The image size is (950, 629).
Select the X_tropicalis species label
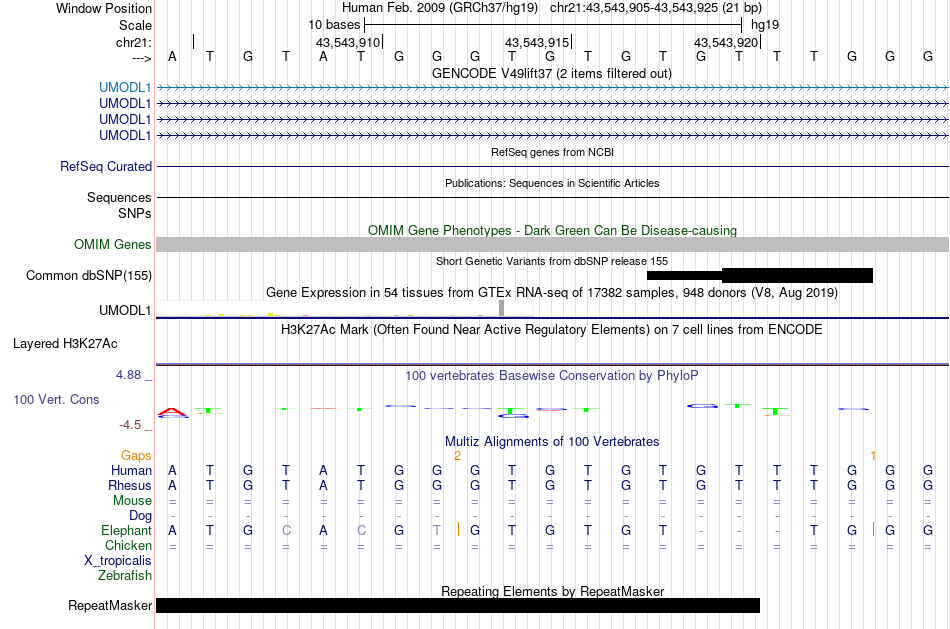click(118, 561)
